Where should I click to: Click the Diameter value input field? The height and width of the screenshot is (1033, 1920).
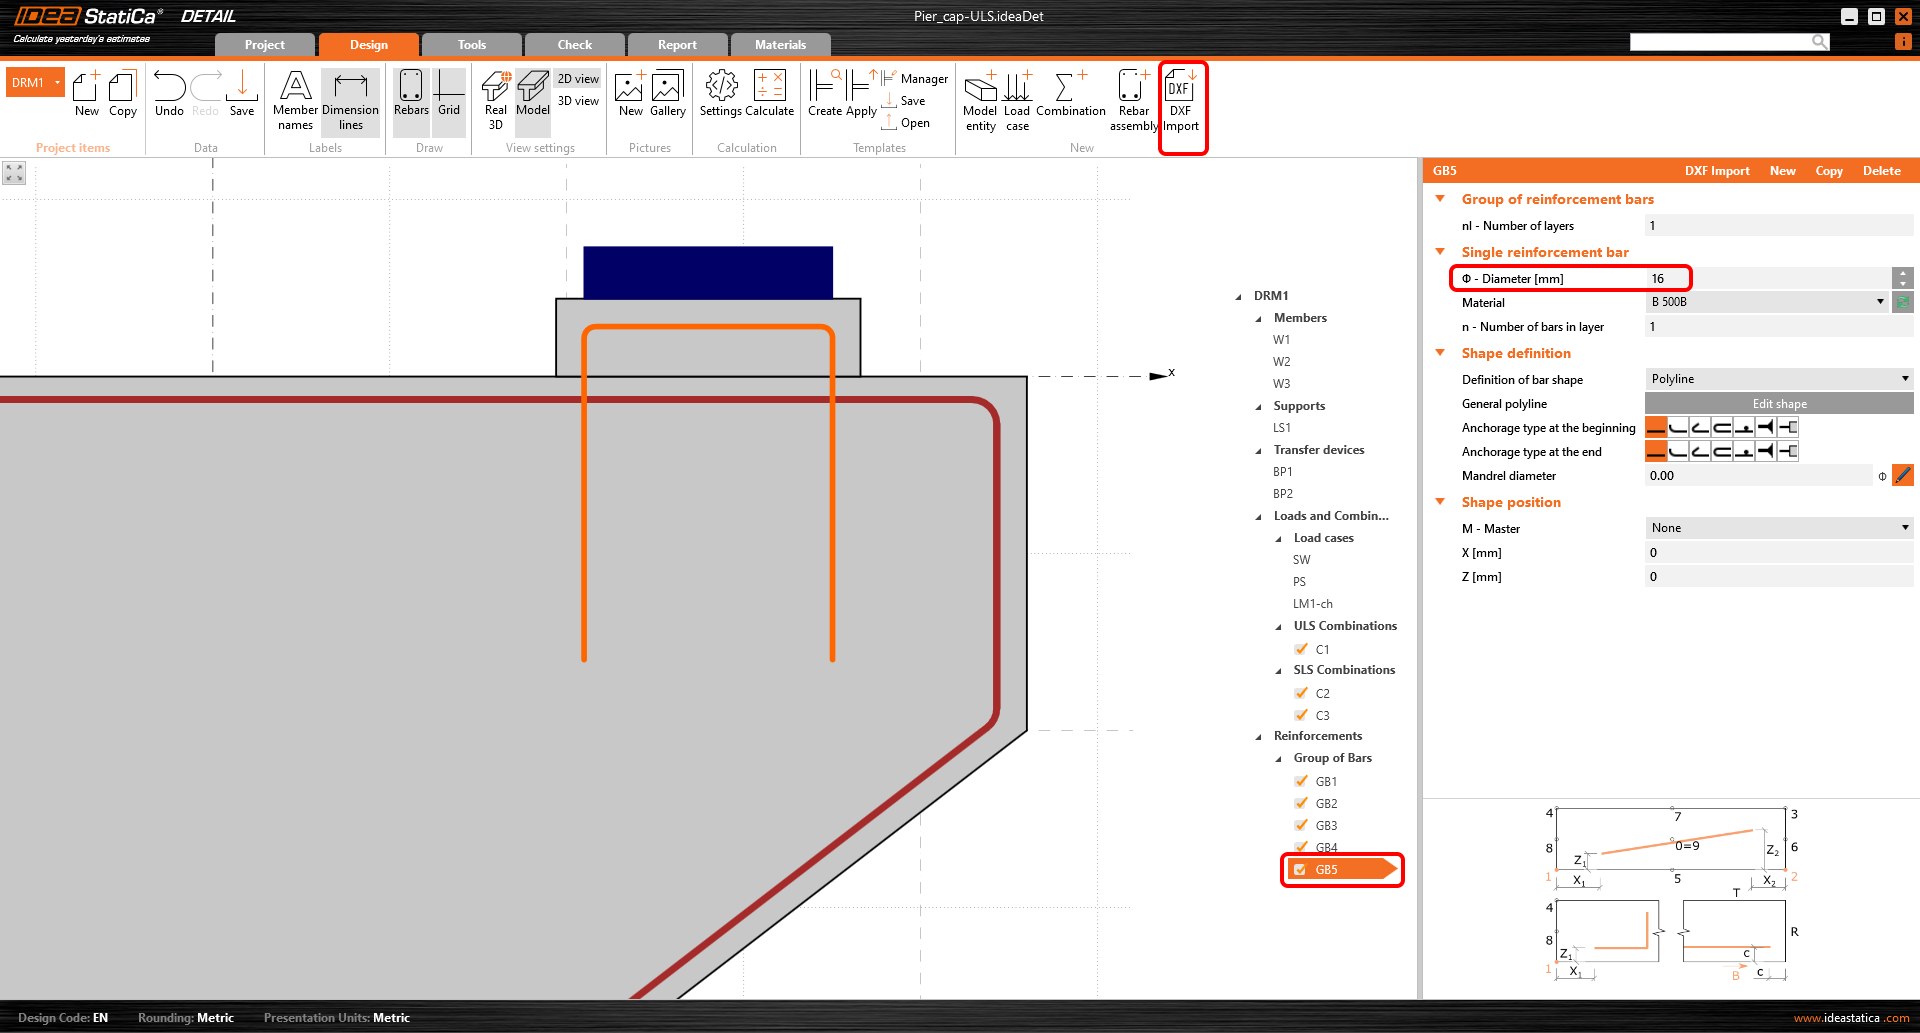point(1765,279)
